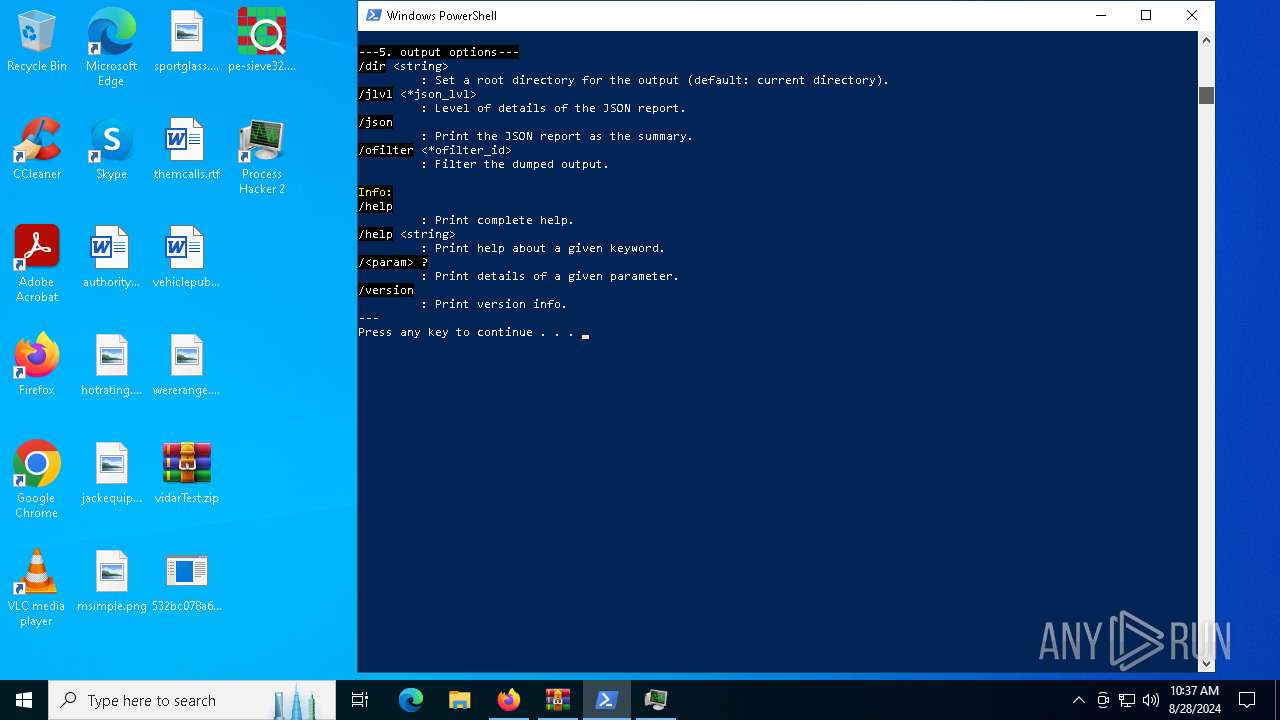Open Firefox from the taskbar
This screenshot has width=1280, height=720.
point(509,700)
